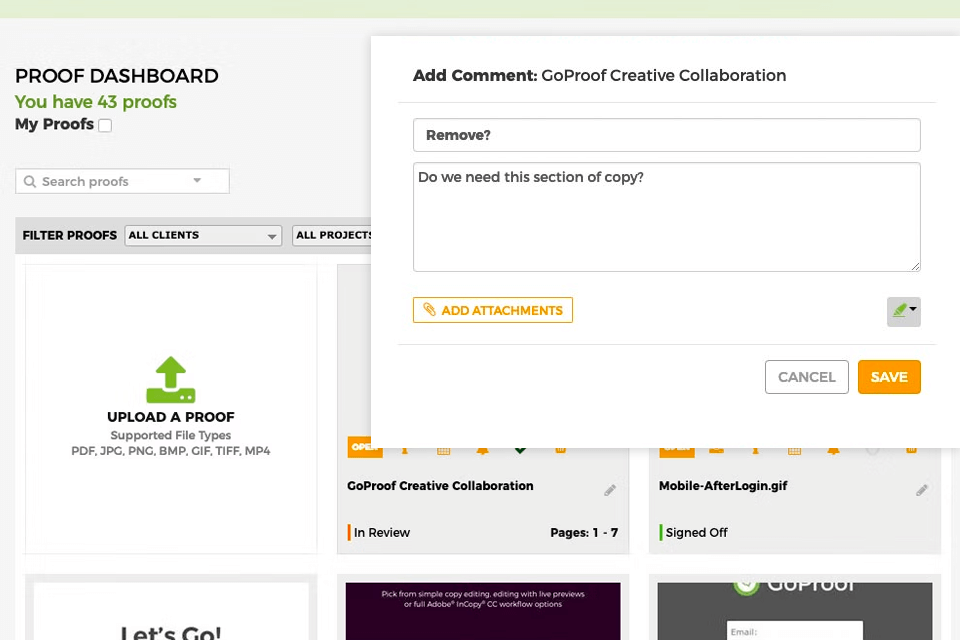Click the bell icon on GoProof Creative Collaboration card

point(482,451)
